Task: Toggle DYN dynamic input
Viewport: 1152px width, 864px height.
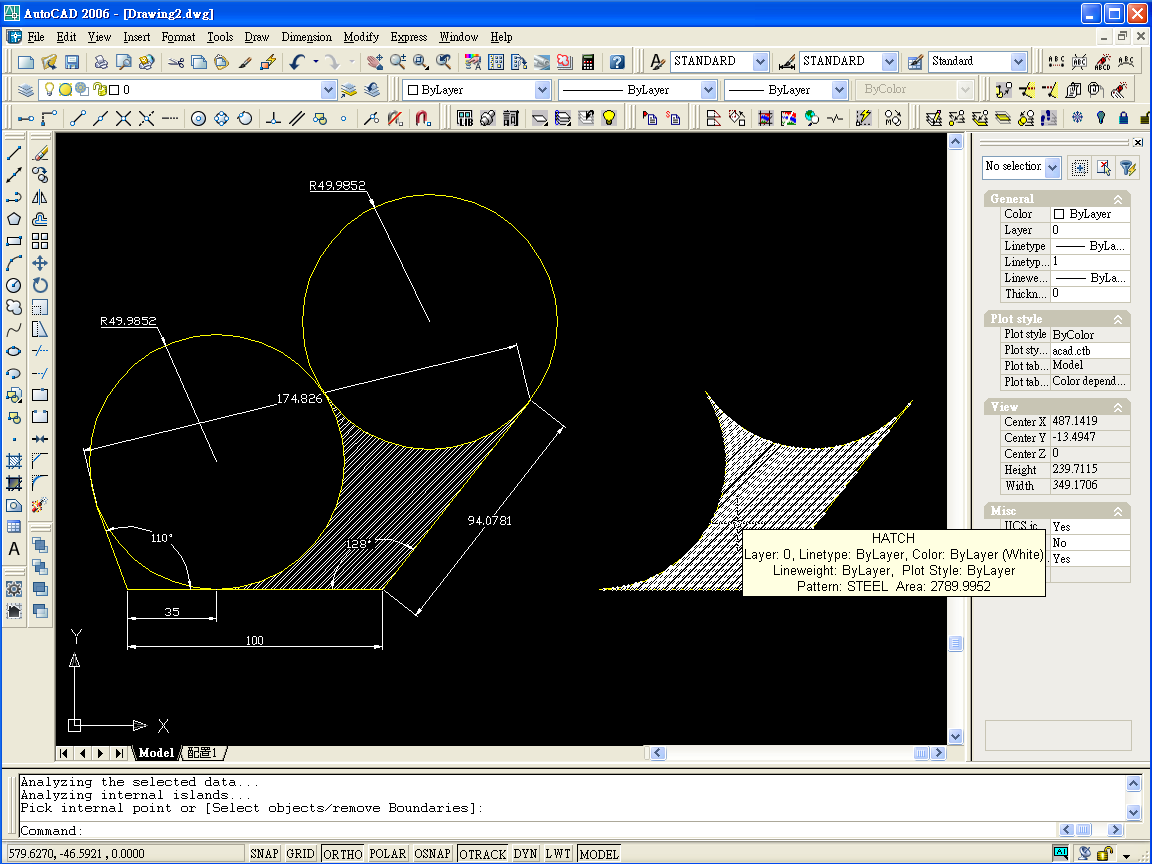Action: (x=525, y=854)
